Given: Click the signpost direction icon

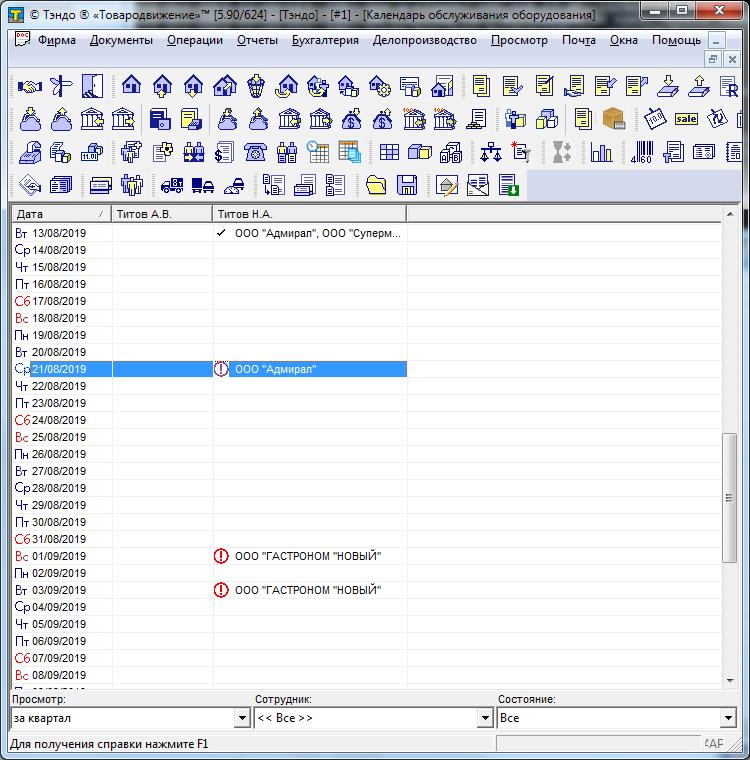Looking at the screenshot, I should click(61, 87).
